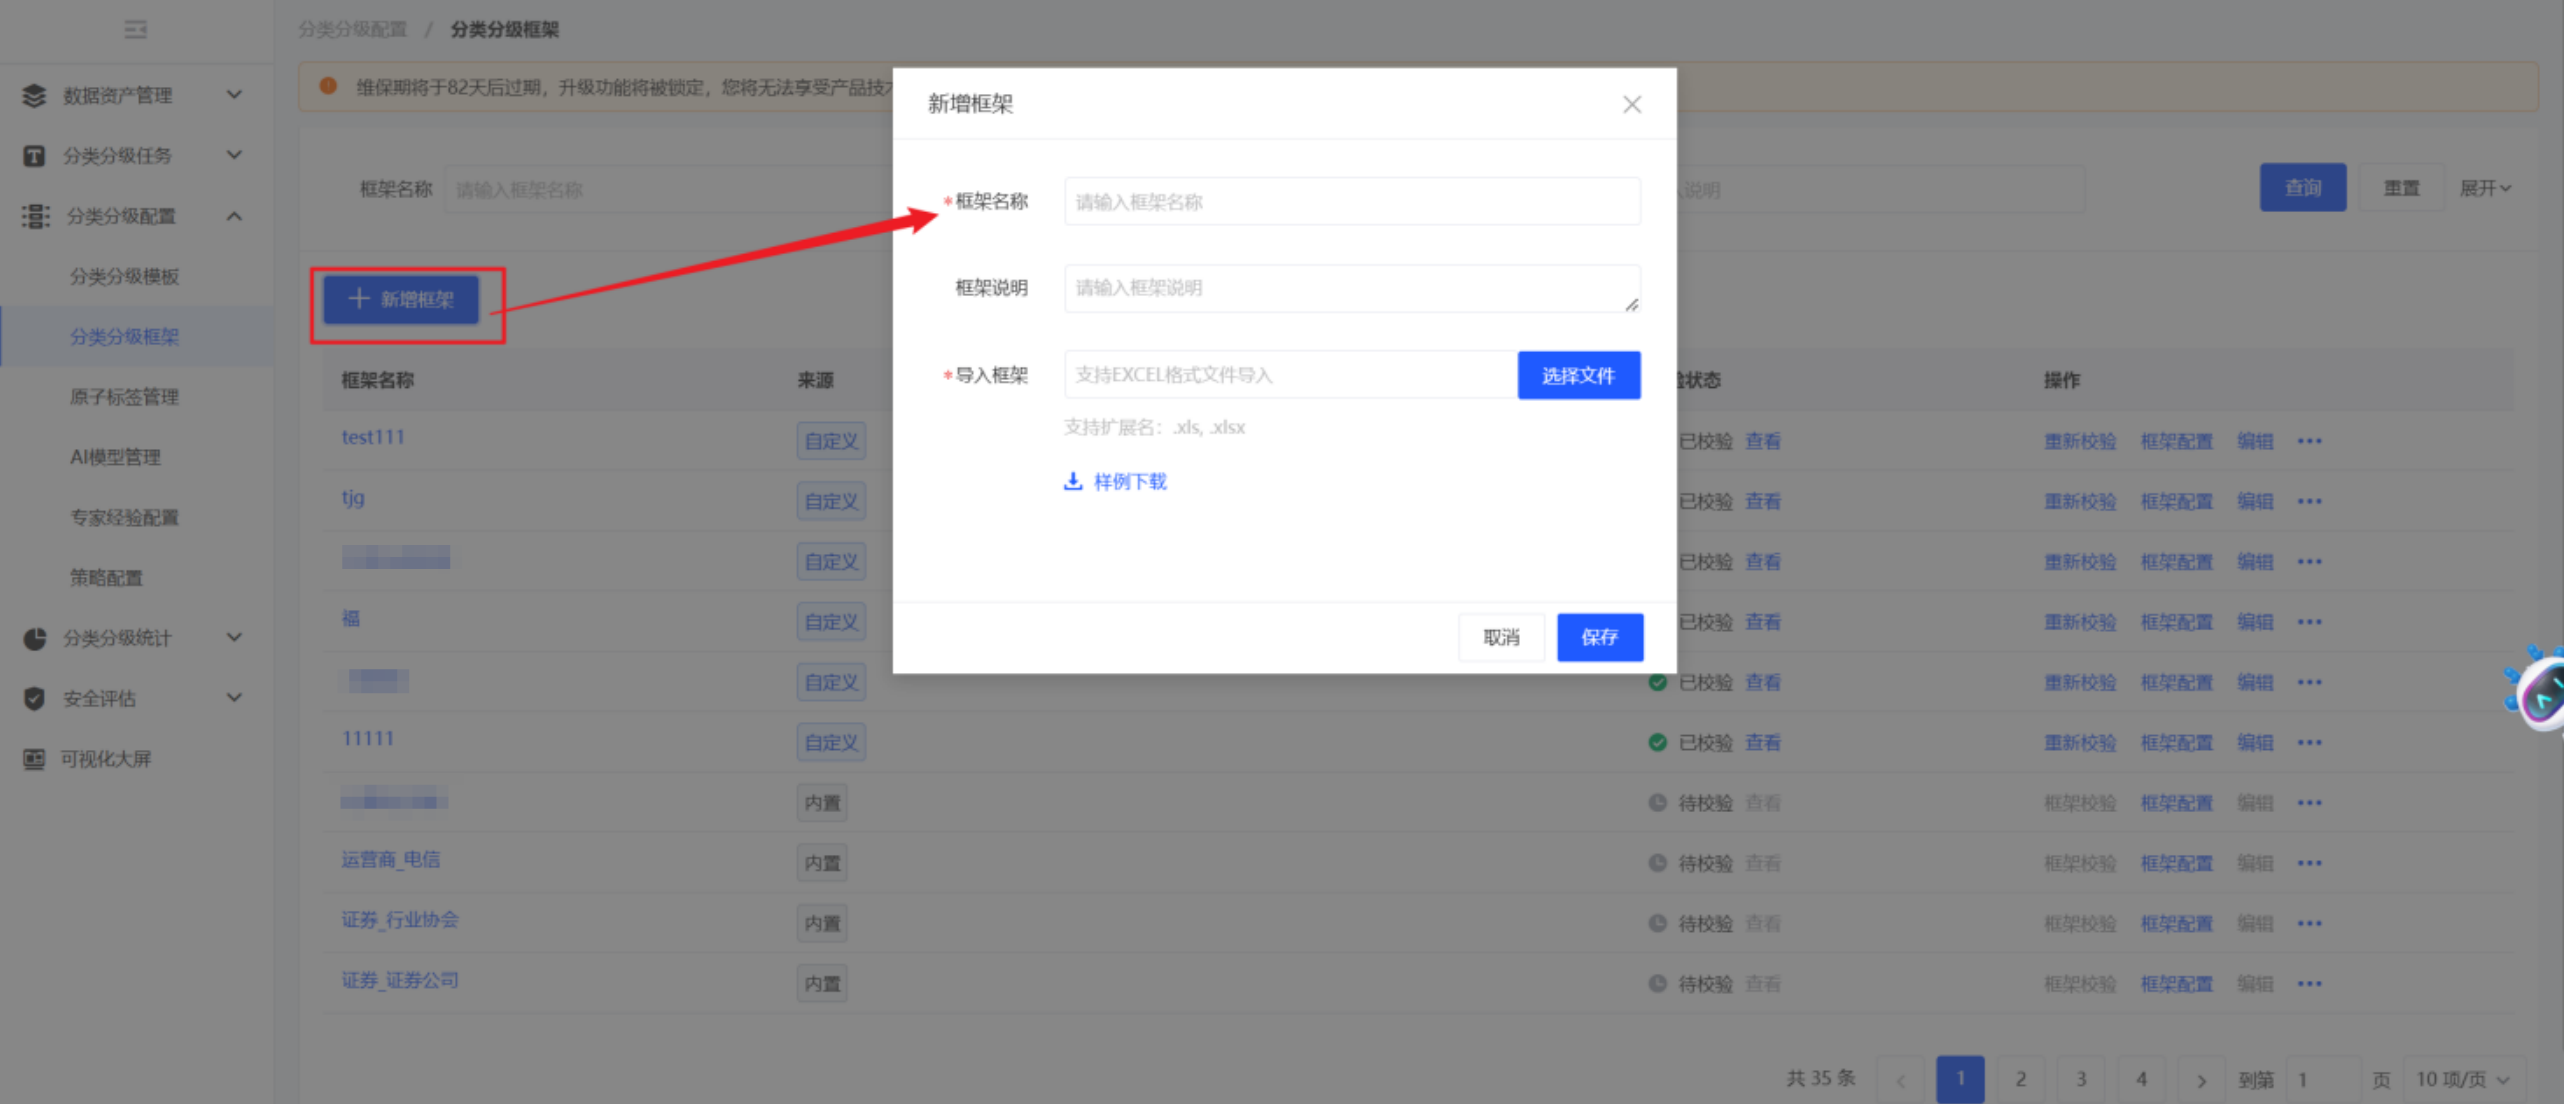Open more actions for the 证券_行业协会 row
Screen dimensions: 2564x1104
(x=2309, y=923)
